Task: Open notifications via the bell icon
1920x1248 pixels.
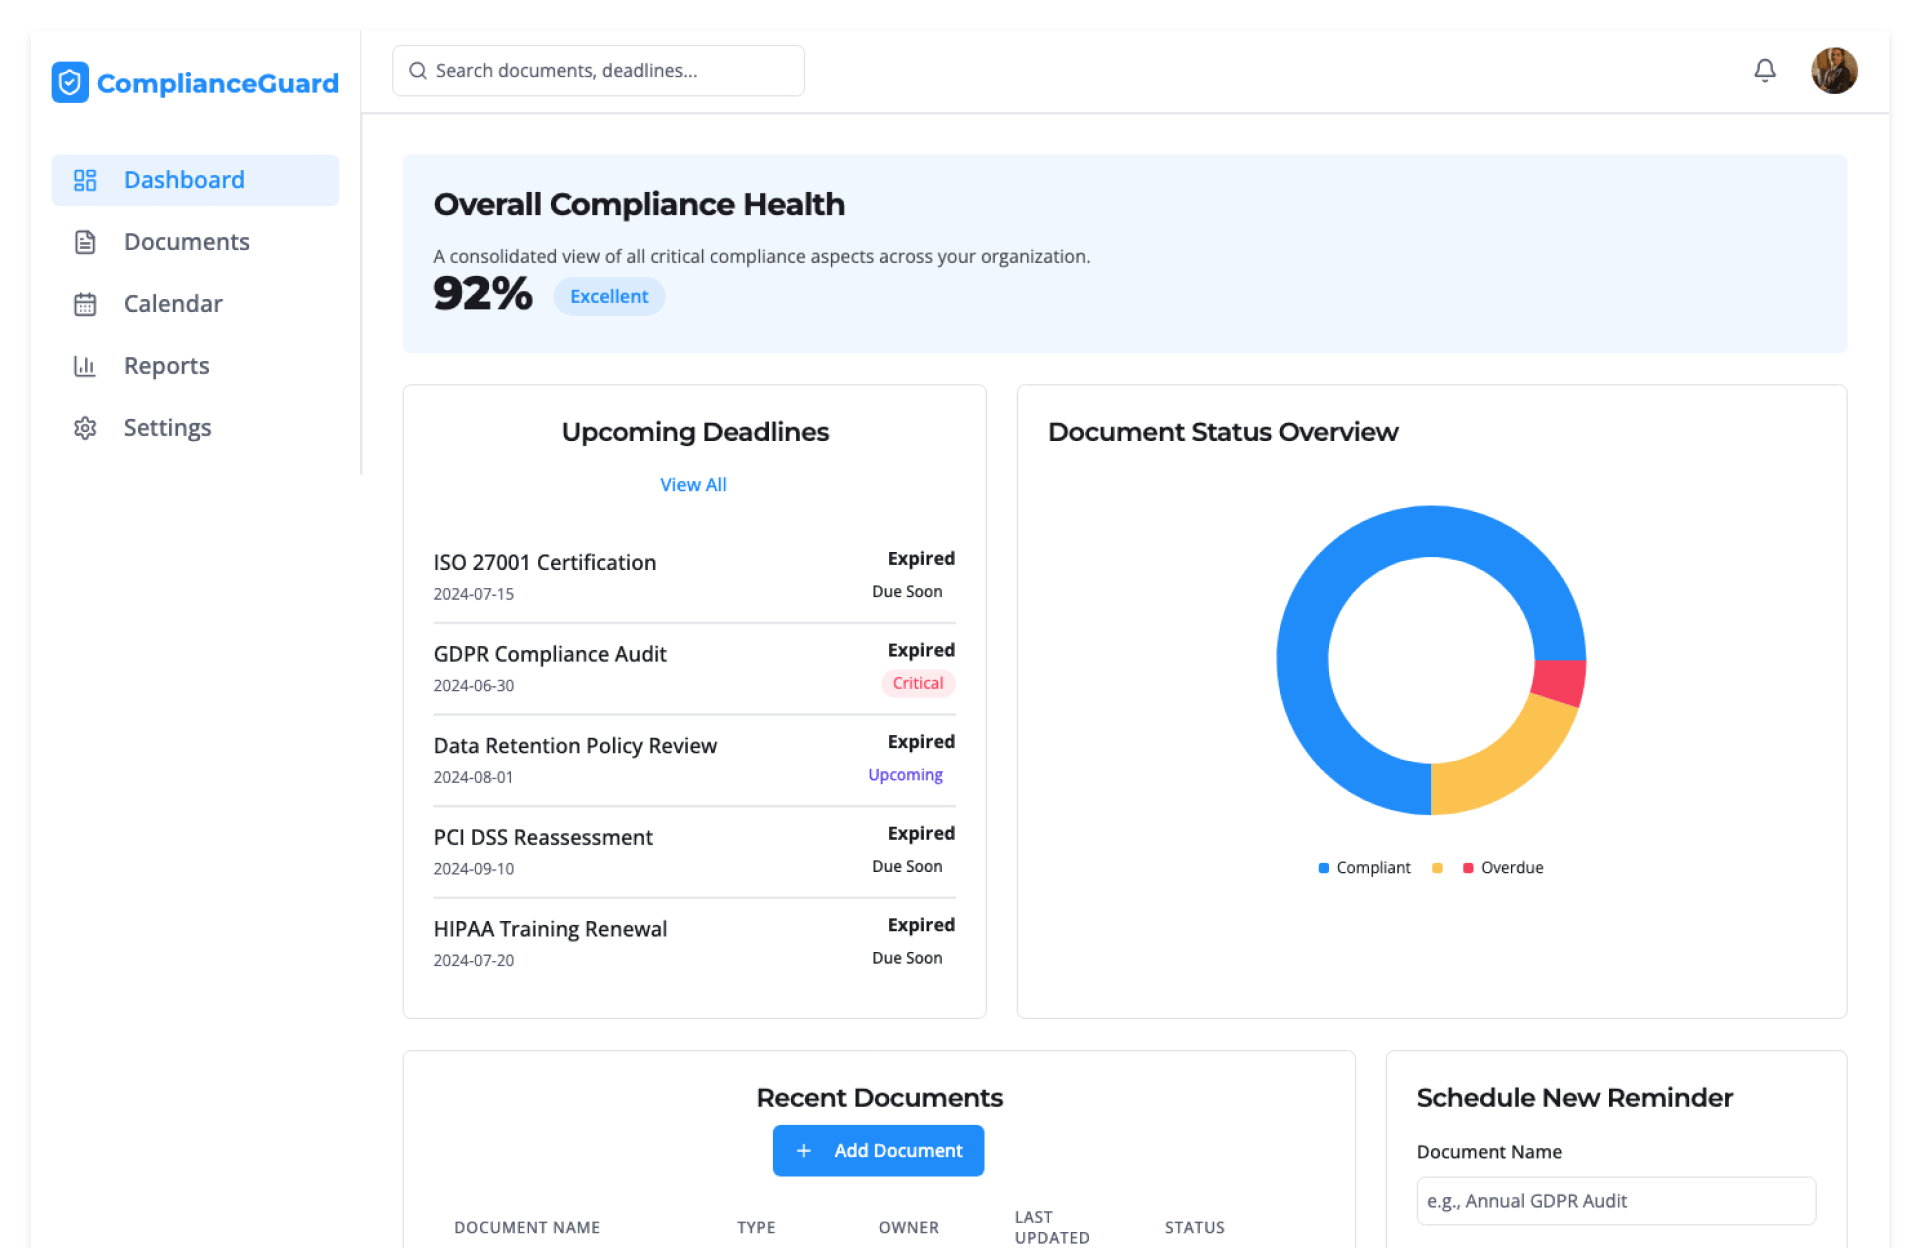Action: 1764,70
